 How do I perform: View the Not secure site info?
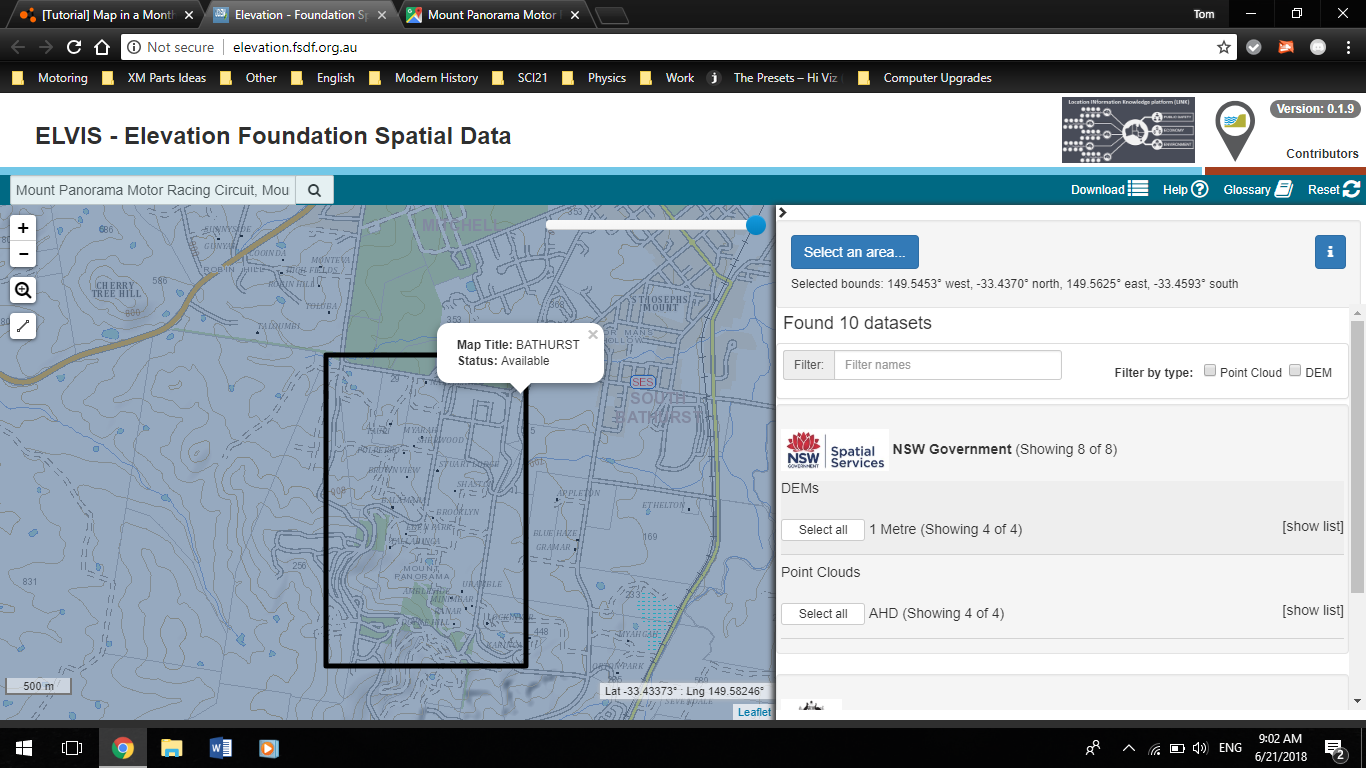point(170,47)
